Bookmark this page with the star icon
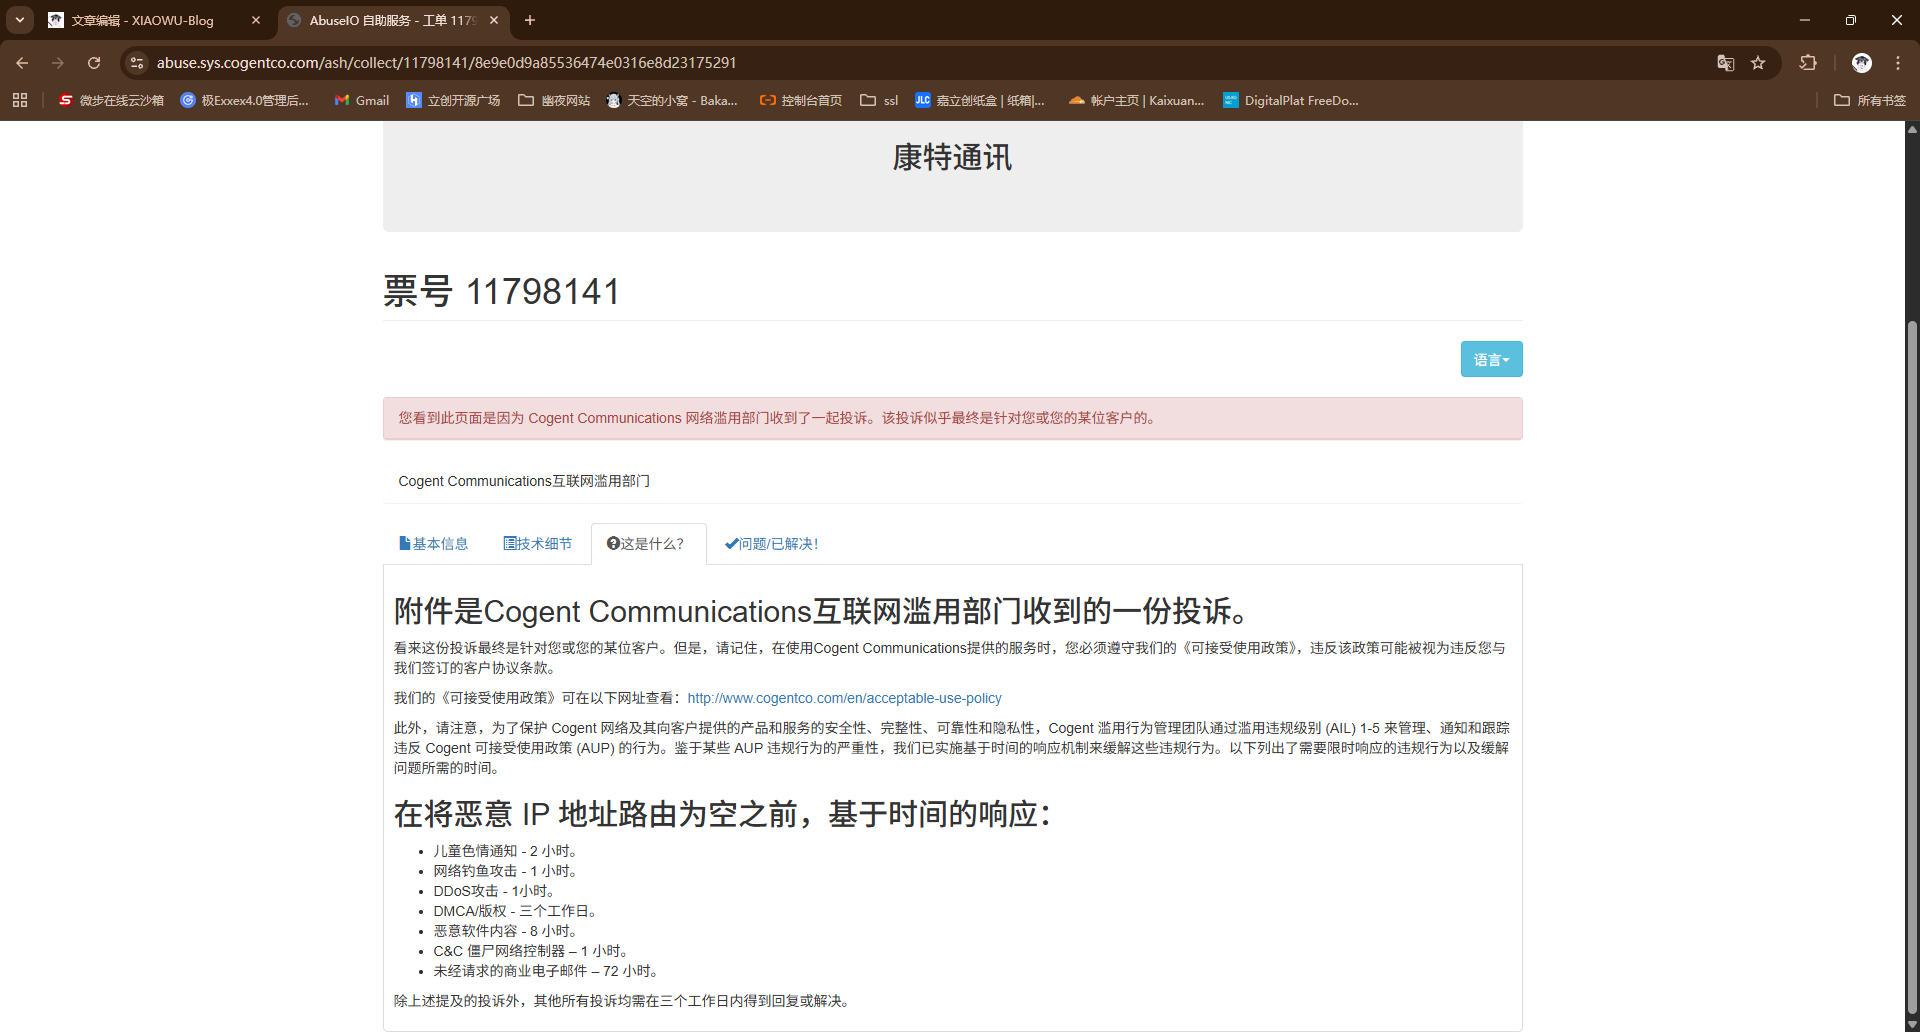The width and height of the screenshot is (1920, 1032). (x=1758, y=63)
